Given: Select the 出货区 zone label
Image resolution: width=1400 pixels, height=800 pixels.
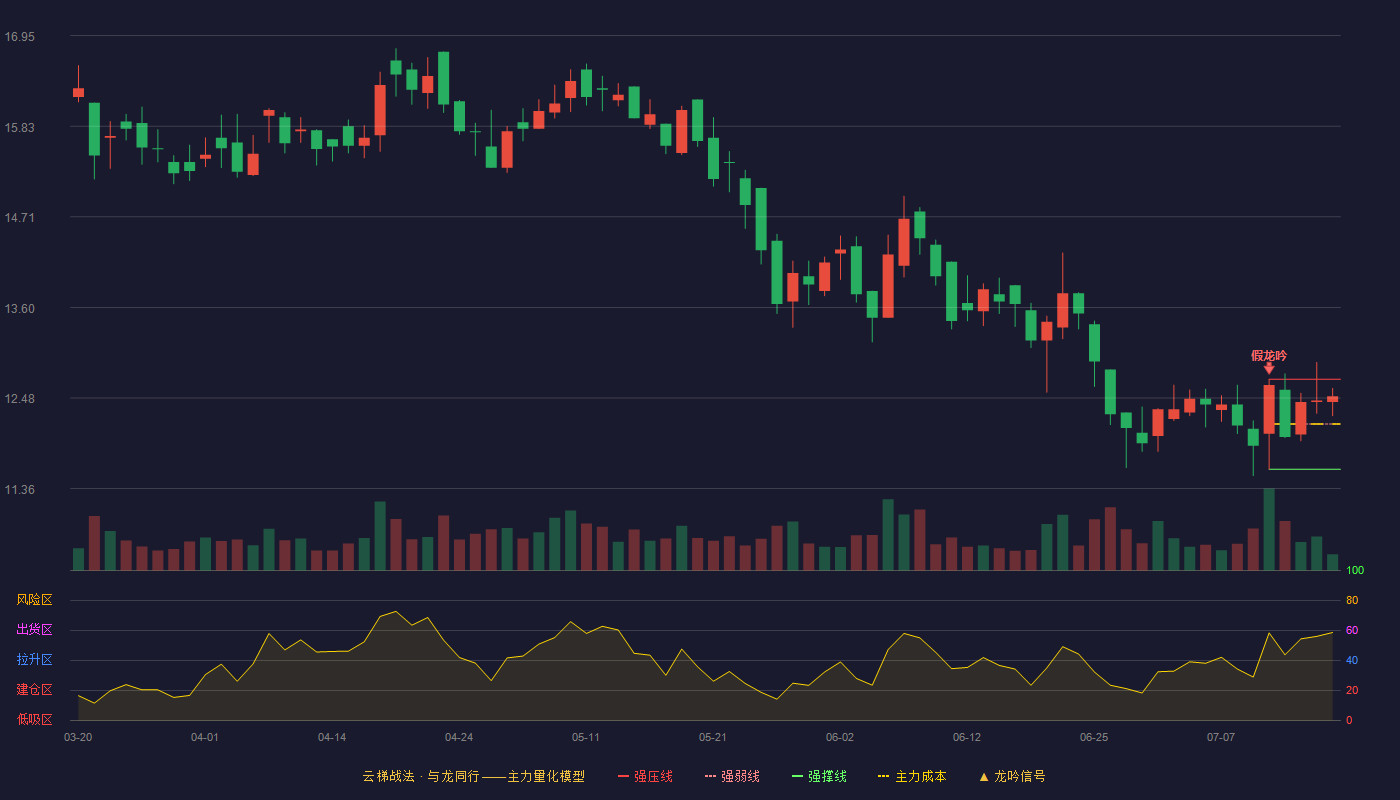Looking at the screenshot, I should [34, 630].
